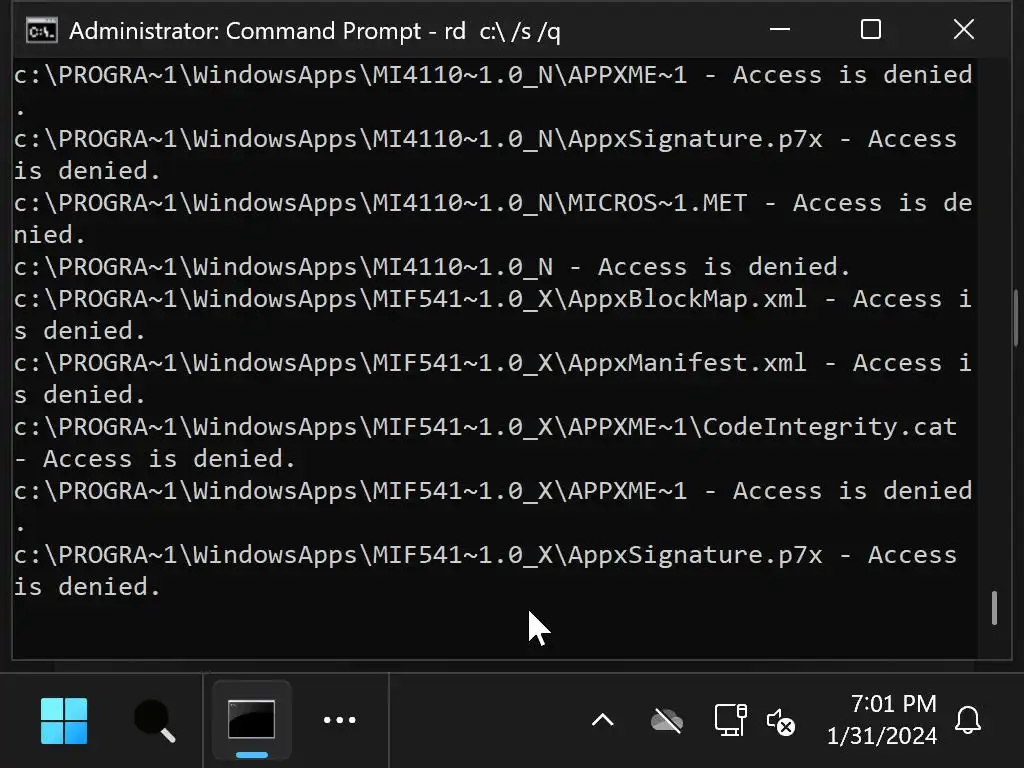Close the Command Prompt window
The height and width of the screenshot is (768, 1024).
[x=963, y=30]
